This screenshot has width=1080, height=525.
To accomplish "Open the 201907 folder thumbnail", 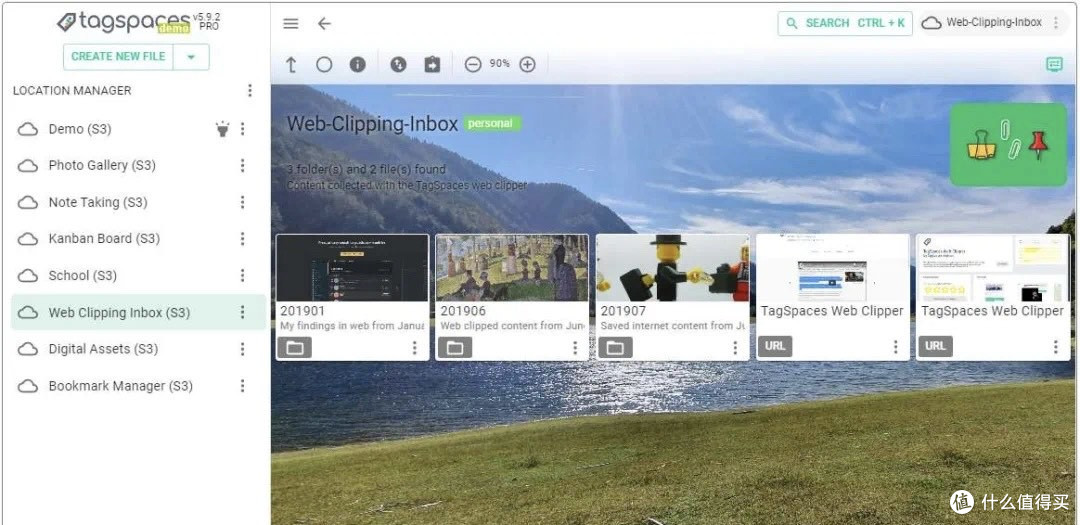I will pos(673,267).
